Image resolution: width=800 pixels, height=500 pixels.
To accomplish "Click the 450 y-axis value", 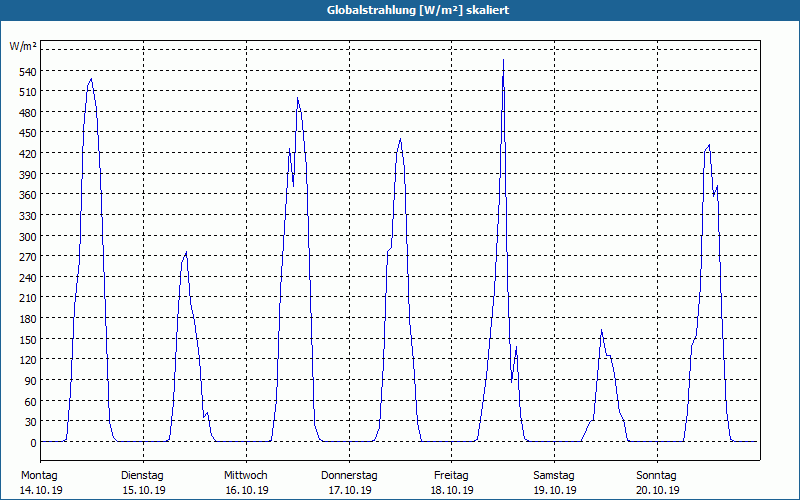I will pyautogui.click(x=28, y=134).
